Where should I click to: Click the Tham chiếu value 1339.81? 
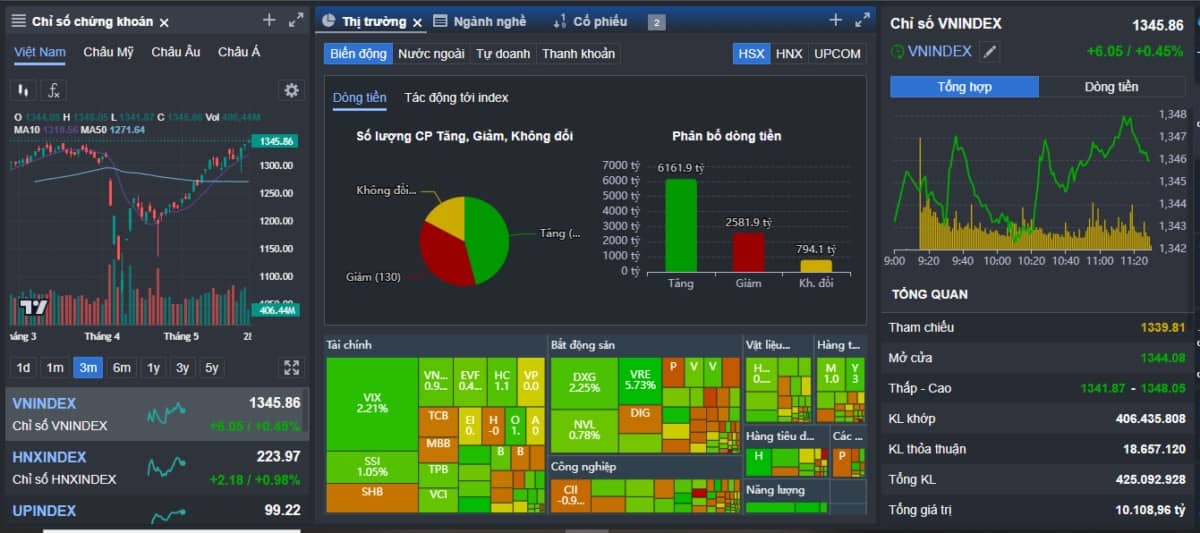pos(1163,328)
